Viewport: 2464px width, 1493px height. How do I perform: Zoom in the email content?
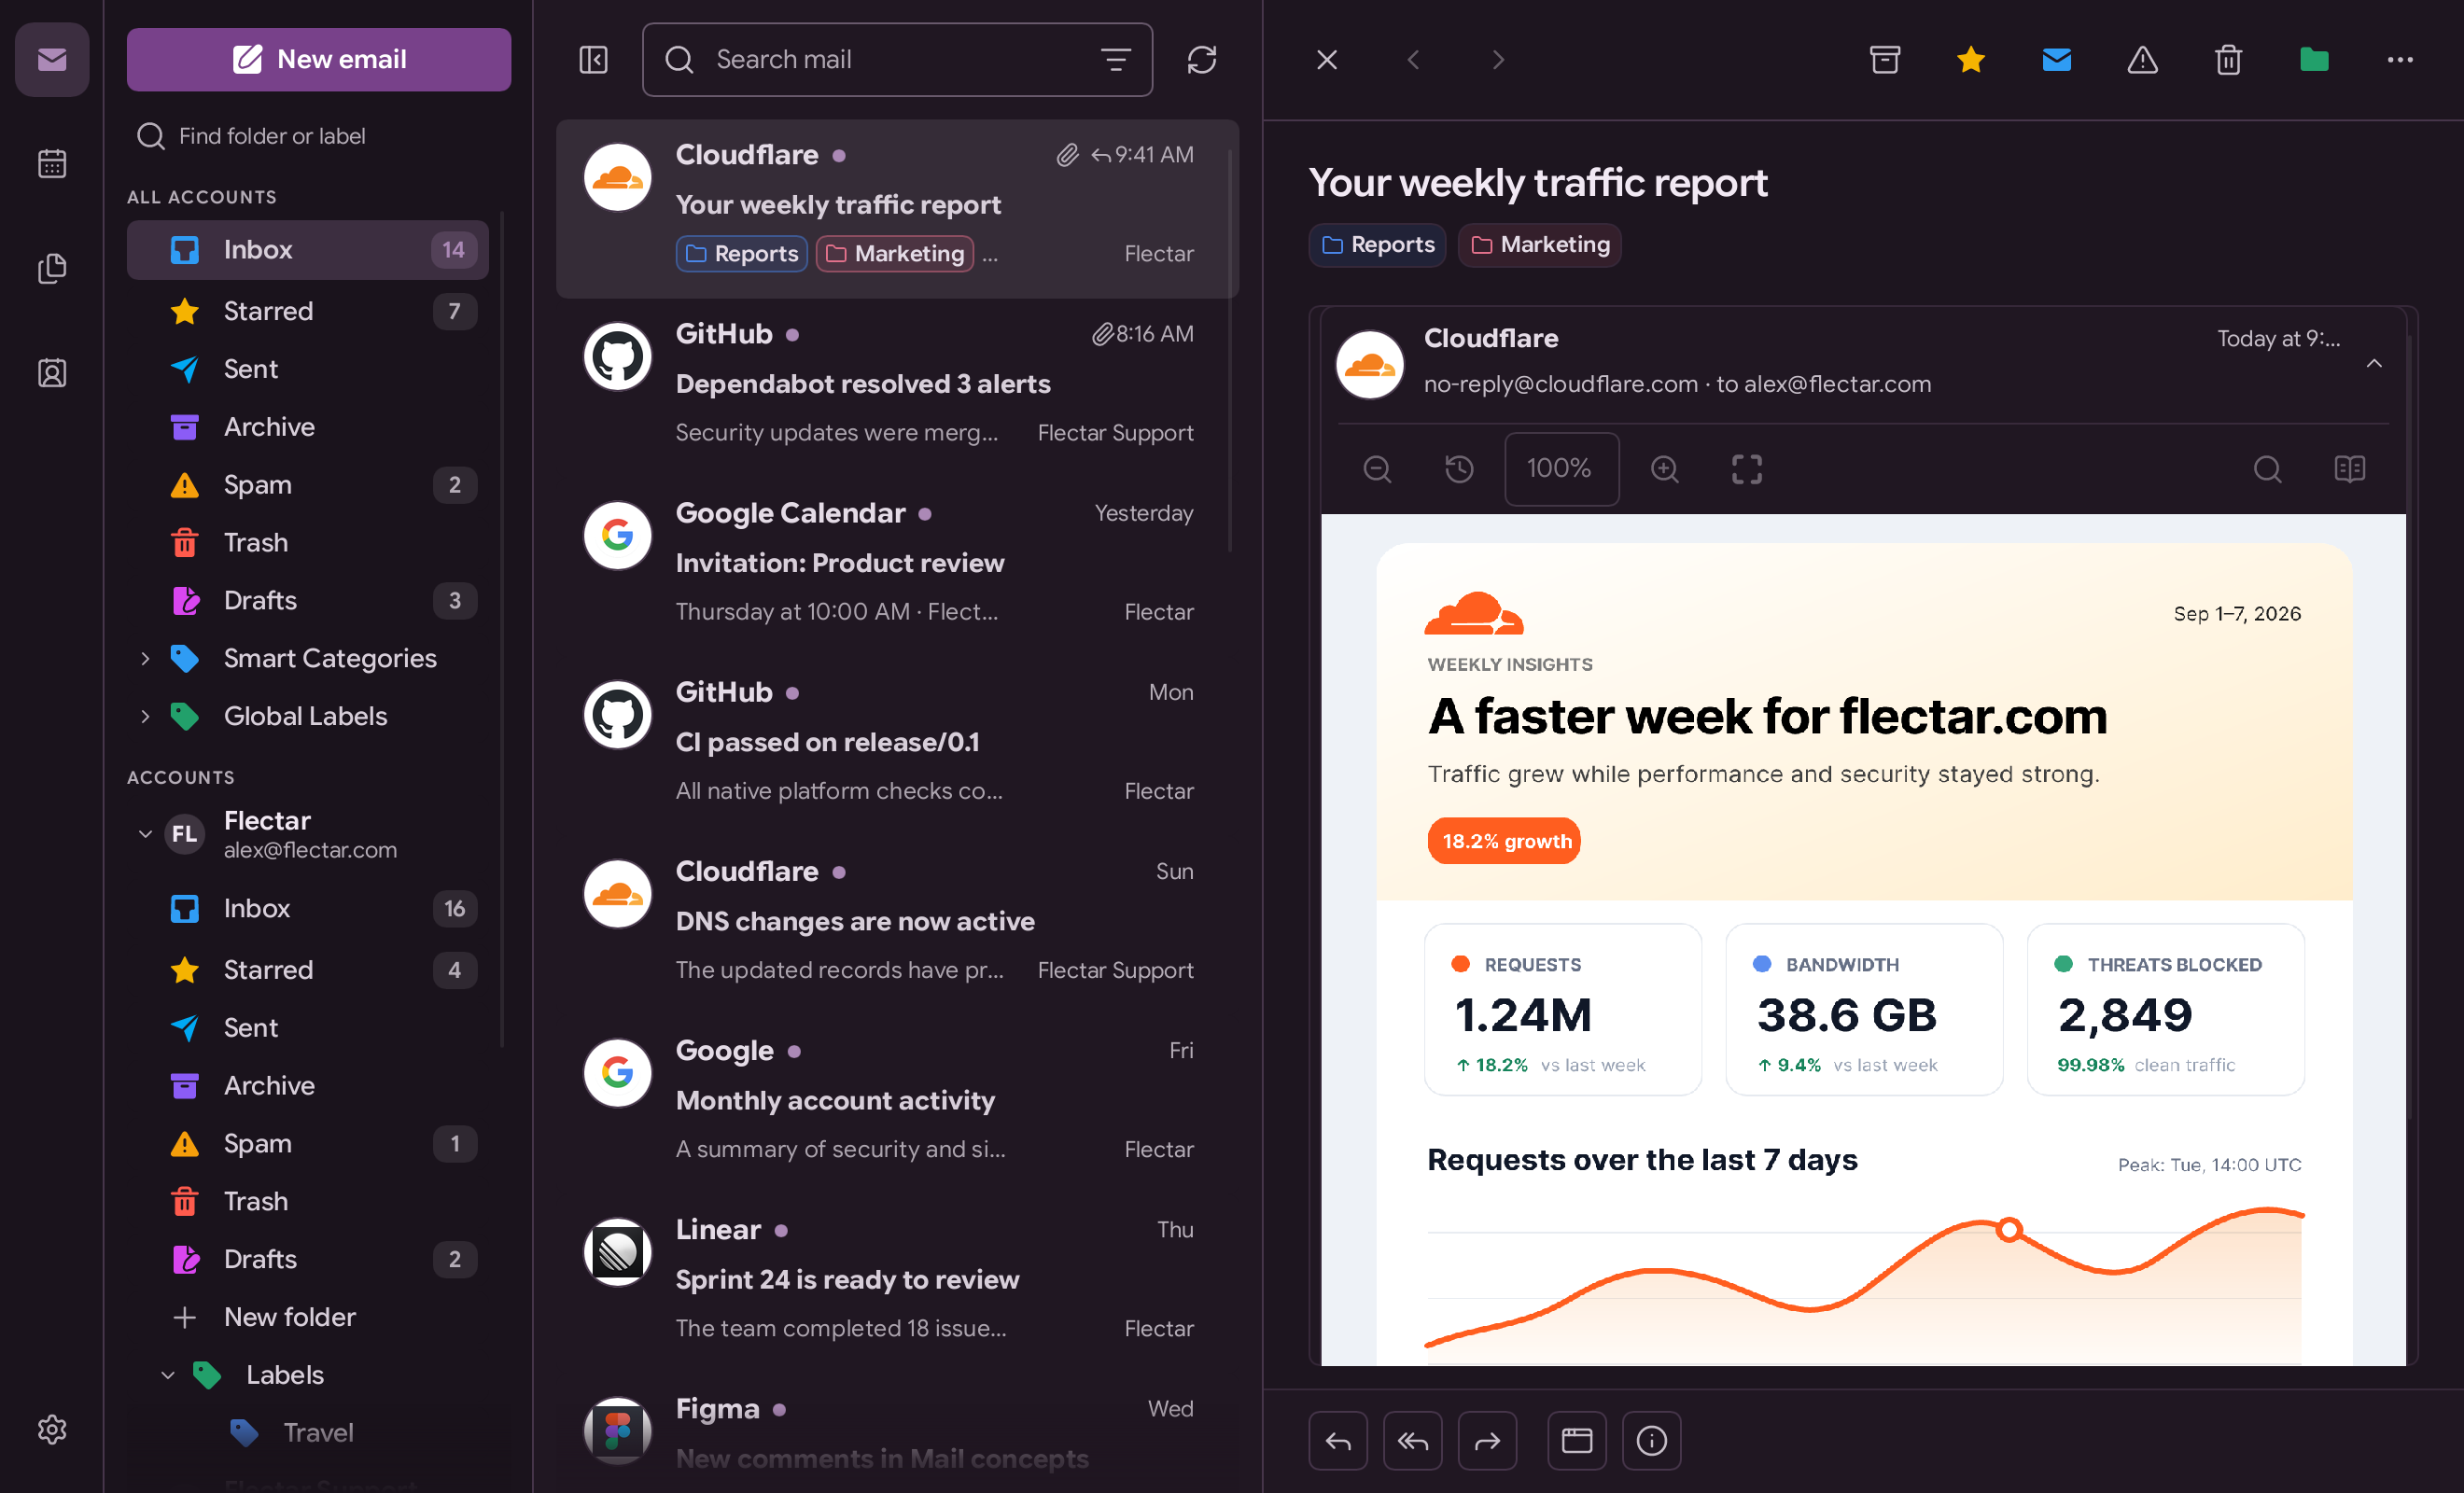[x=1664, y=469]
